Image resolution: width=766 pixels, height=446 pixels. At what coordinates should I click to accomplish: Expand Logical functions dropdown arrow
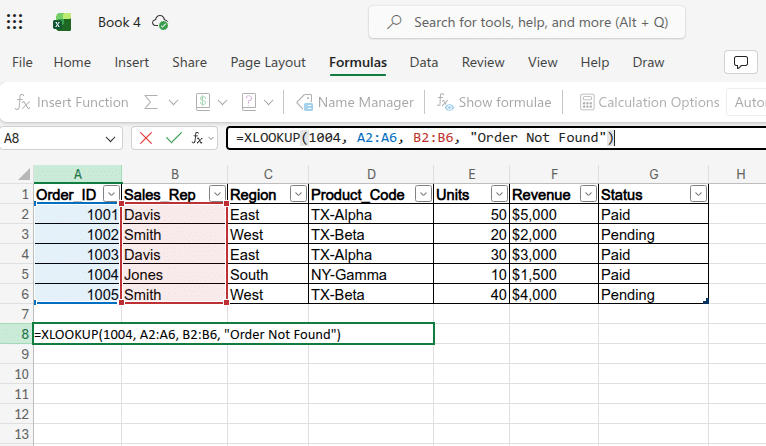268,103
